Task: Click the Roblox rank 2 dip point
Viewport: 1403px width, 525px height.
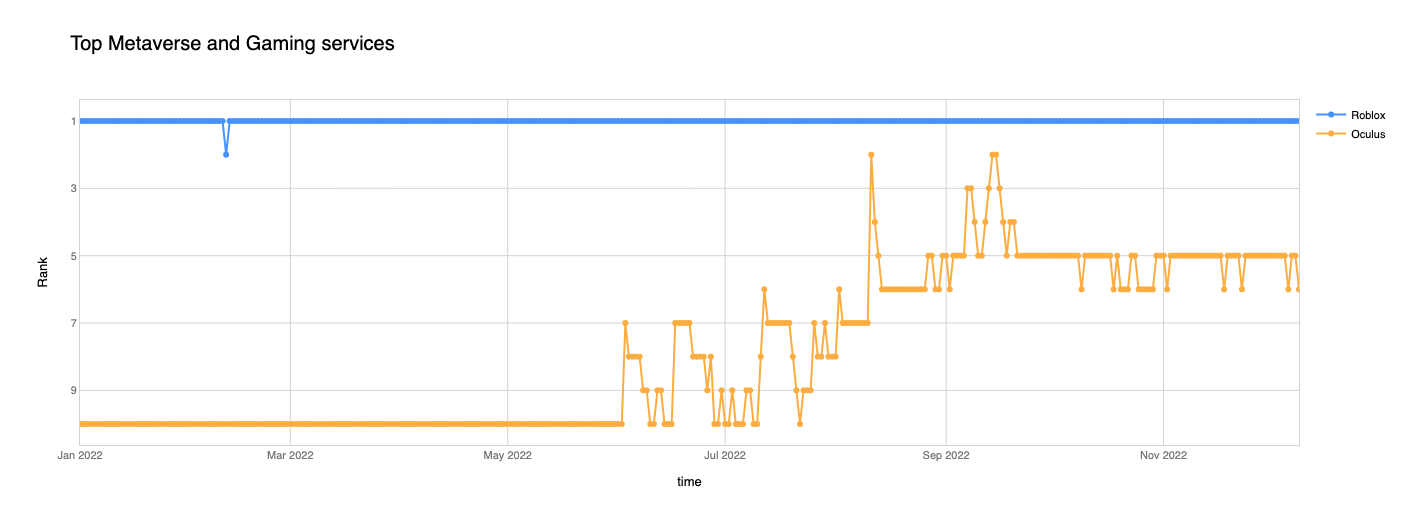Action: [226, 155]
